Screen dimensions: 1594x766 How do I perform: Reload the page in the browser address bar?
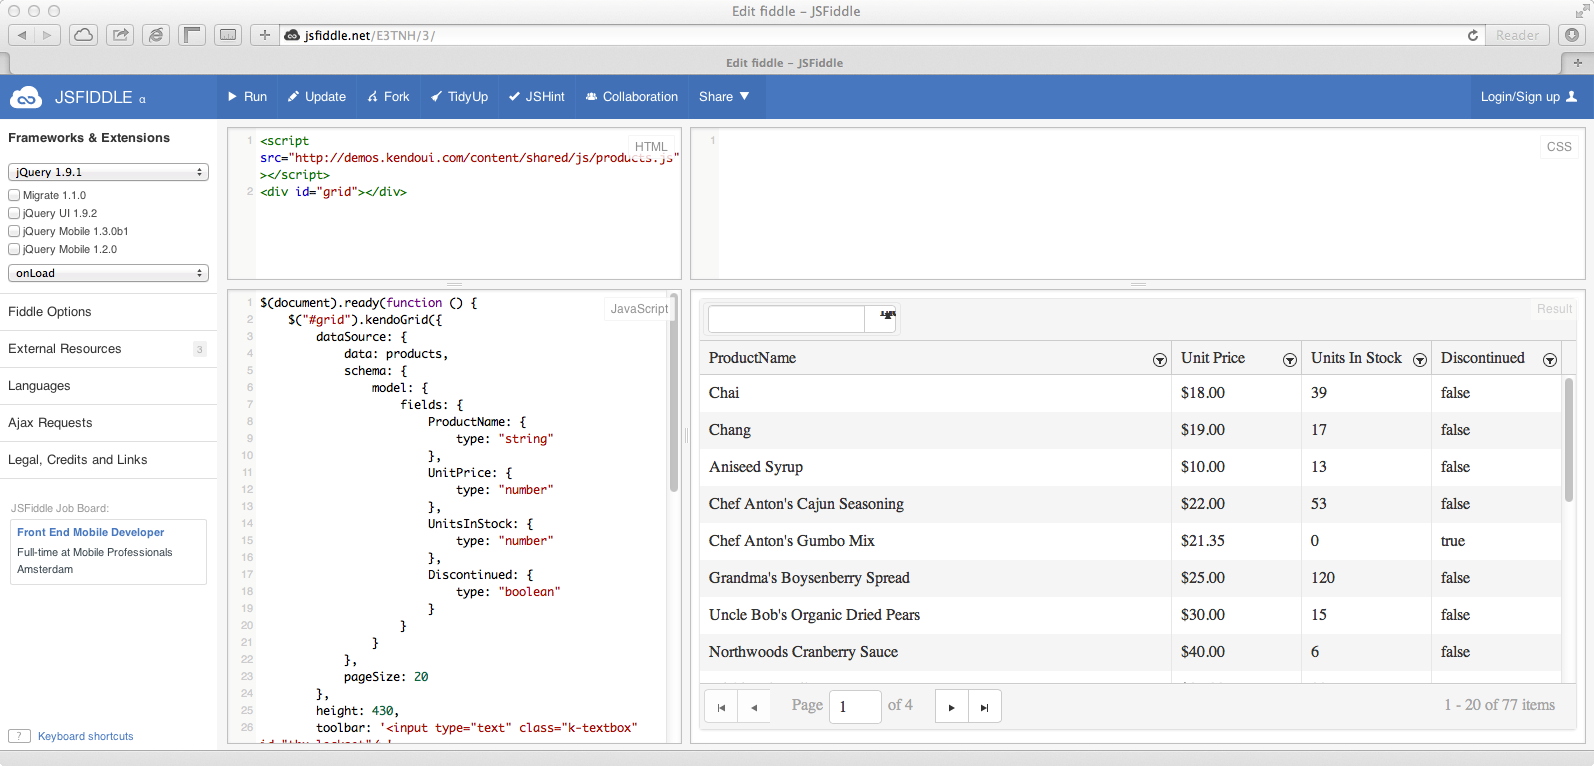1472,35
